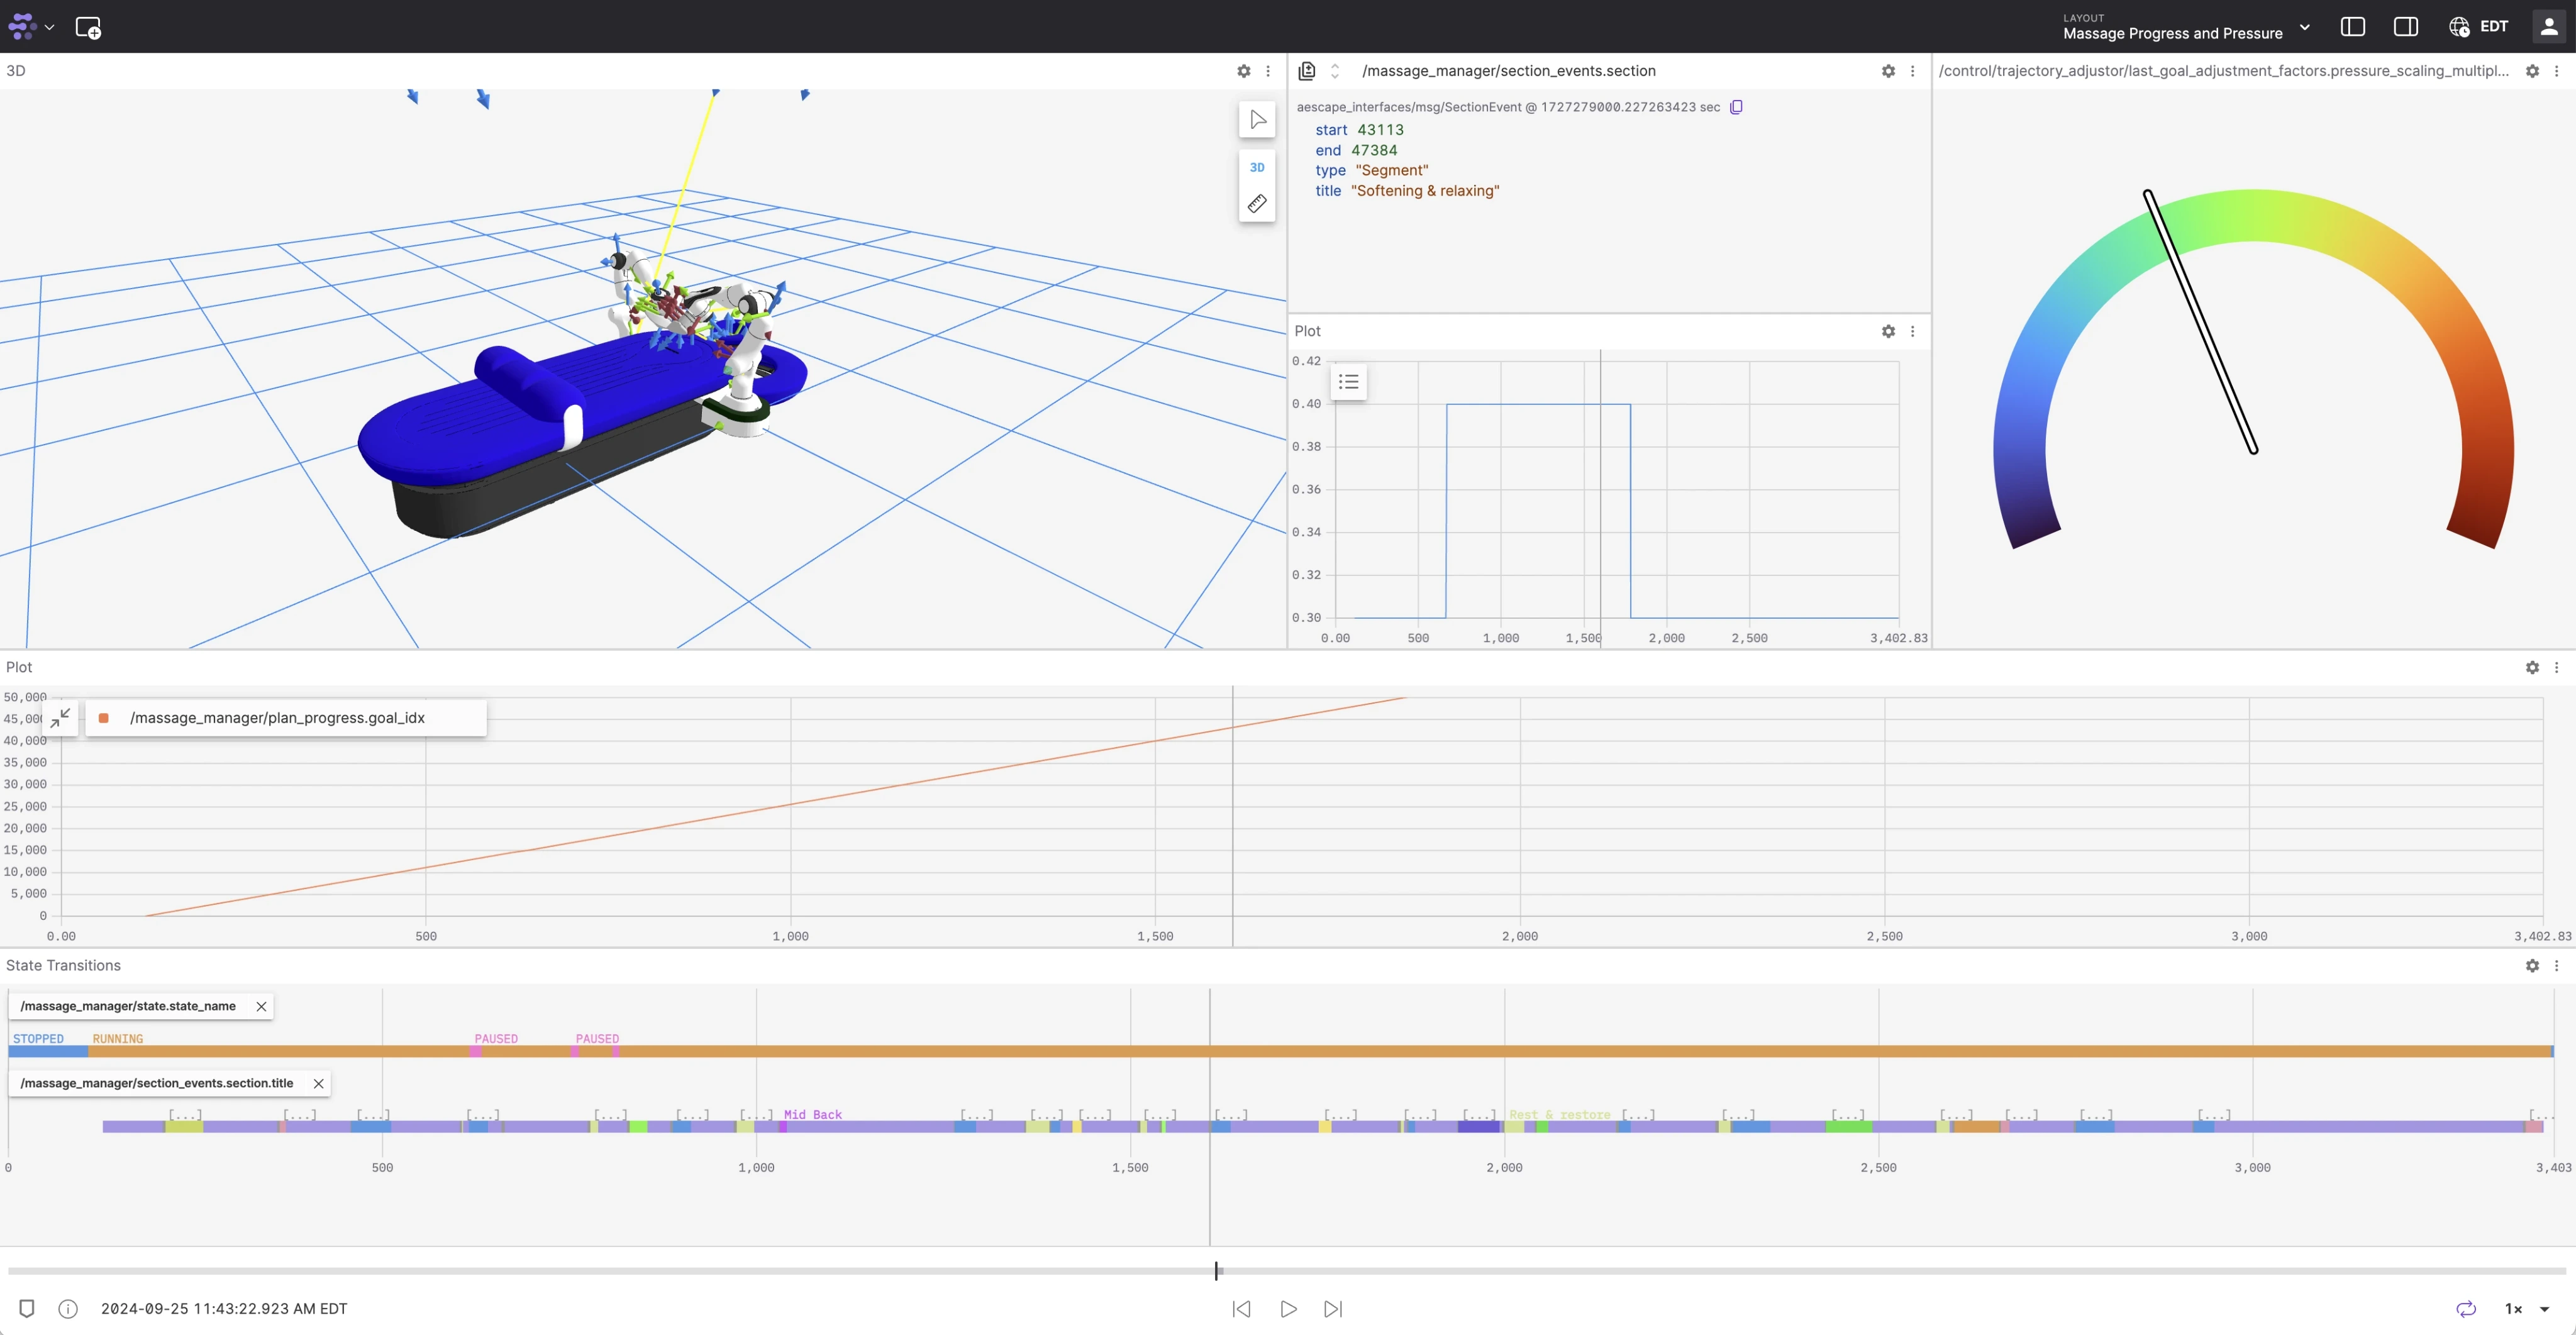Seek backward in playback
The height and width of the screenshot is (1335, 2576).
pos(1241,1309)
